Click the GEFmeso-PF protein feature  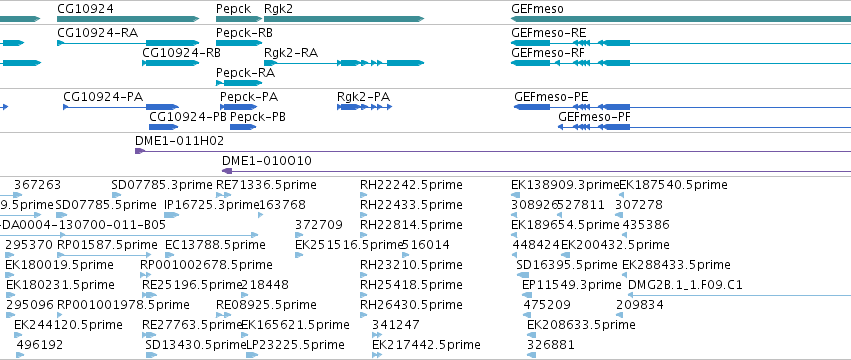(x=704, y=127)
